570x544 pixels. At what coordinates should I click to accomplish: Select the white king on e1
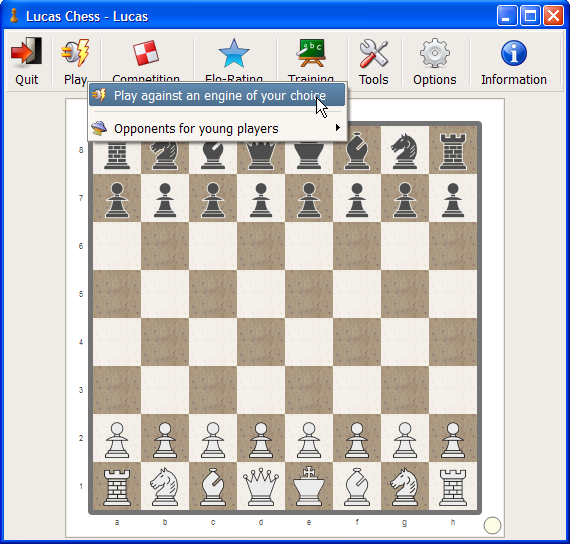[x=309, y=486]
